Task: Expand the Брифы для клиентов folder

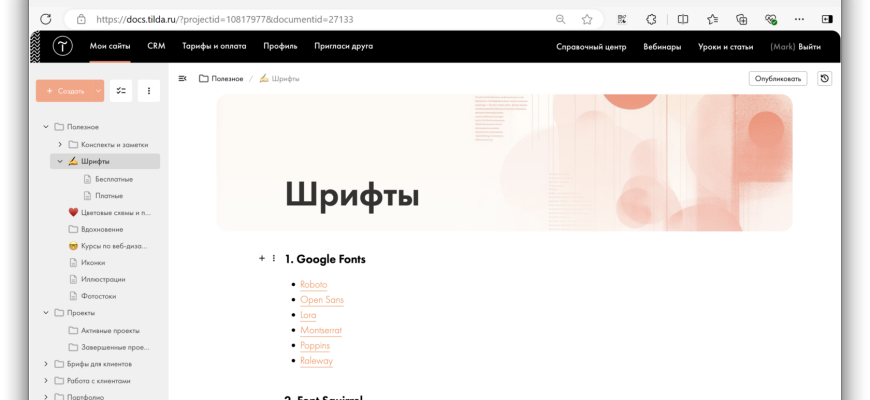Action: 46,364
